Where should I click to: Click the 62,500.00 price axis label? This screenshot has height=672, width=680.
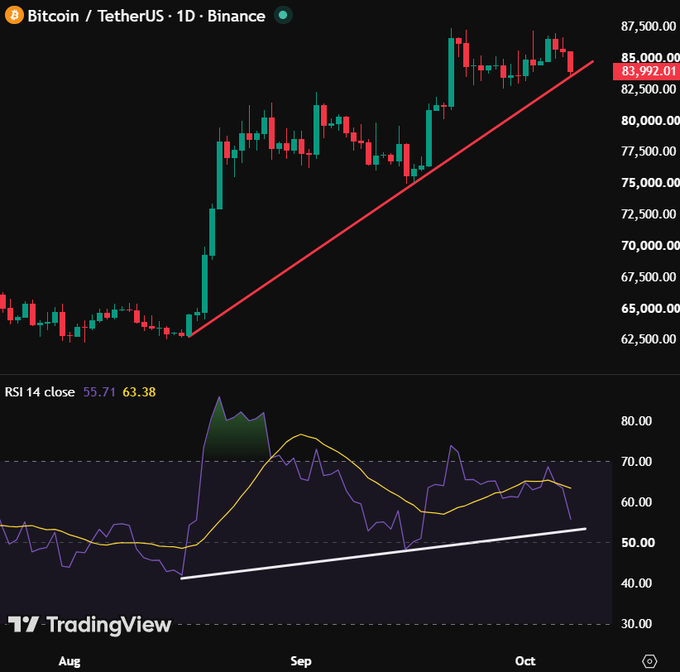click(649, 339)
